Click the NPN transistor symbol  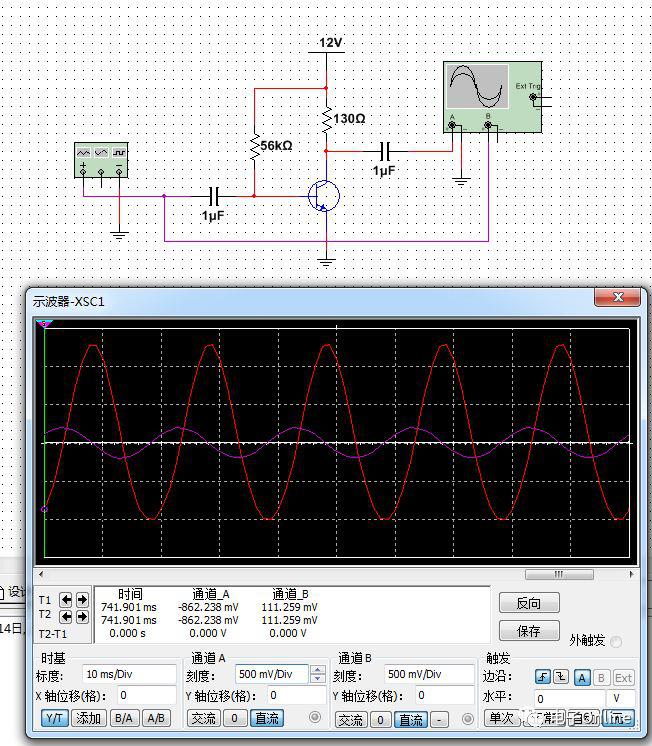click(x=324, y=196)
